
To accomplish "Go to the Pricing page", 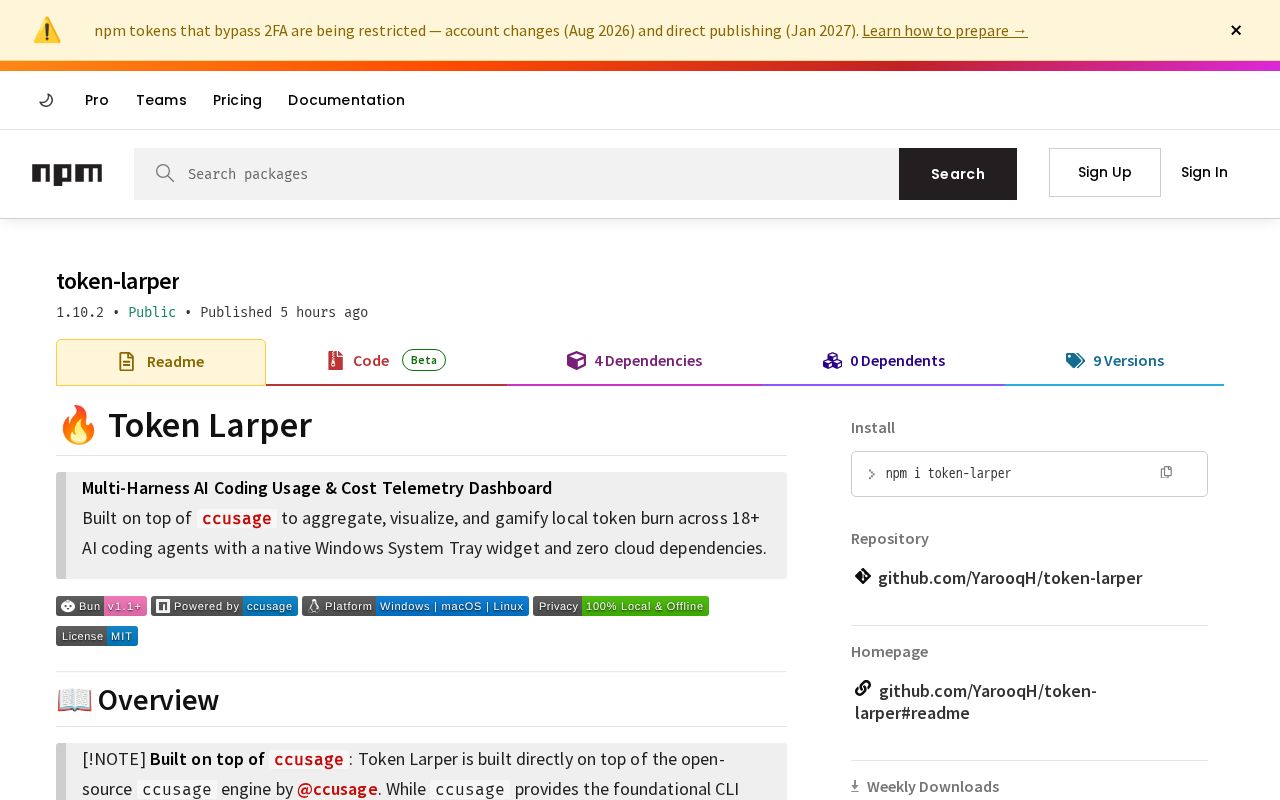I will (237, 100).
